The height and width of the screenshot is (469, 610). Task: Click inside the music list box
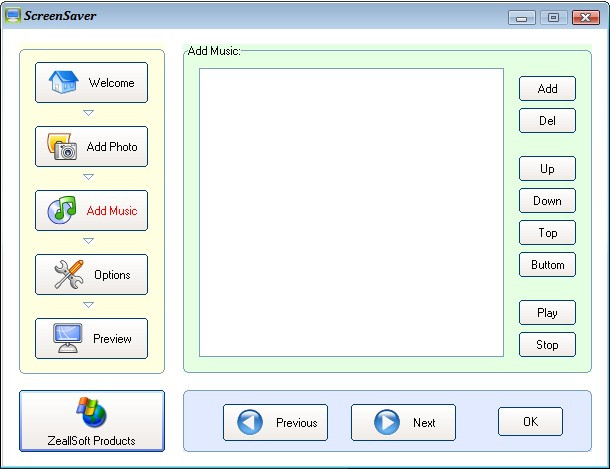click(351, 212)
